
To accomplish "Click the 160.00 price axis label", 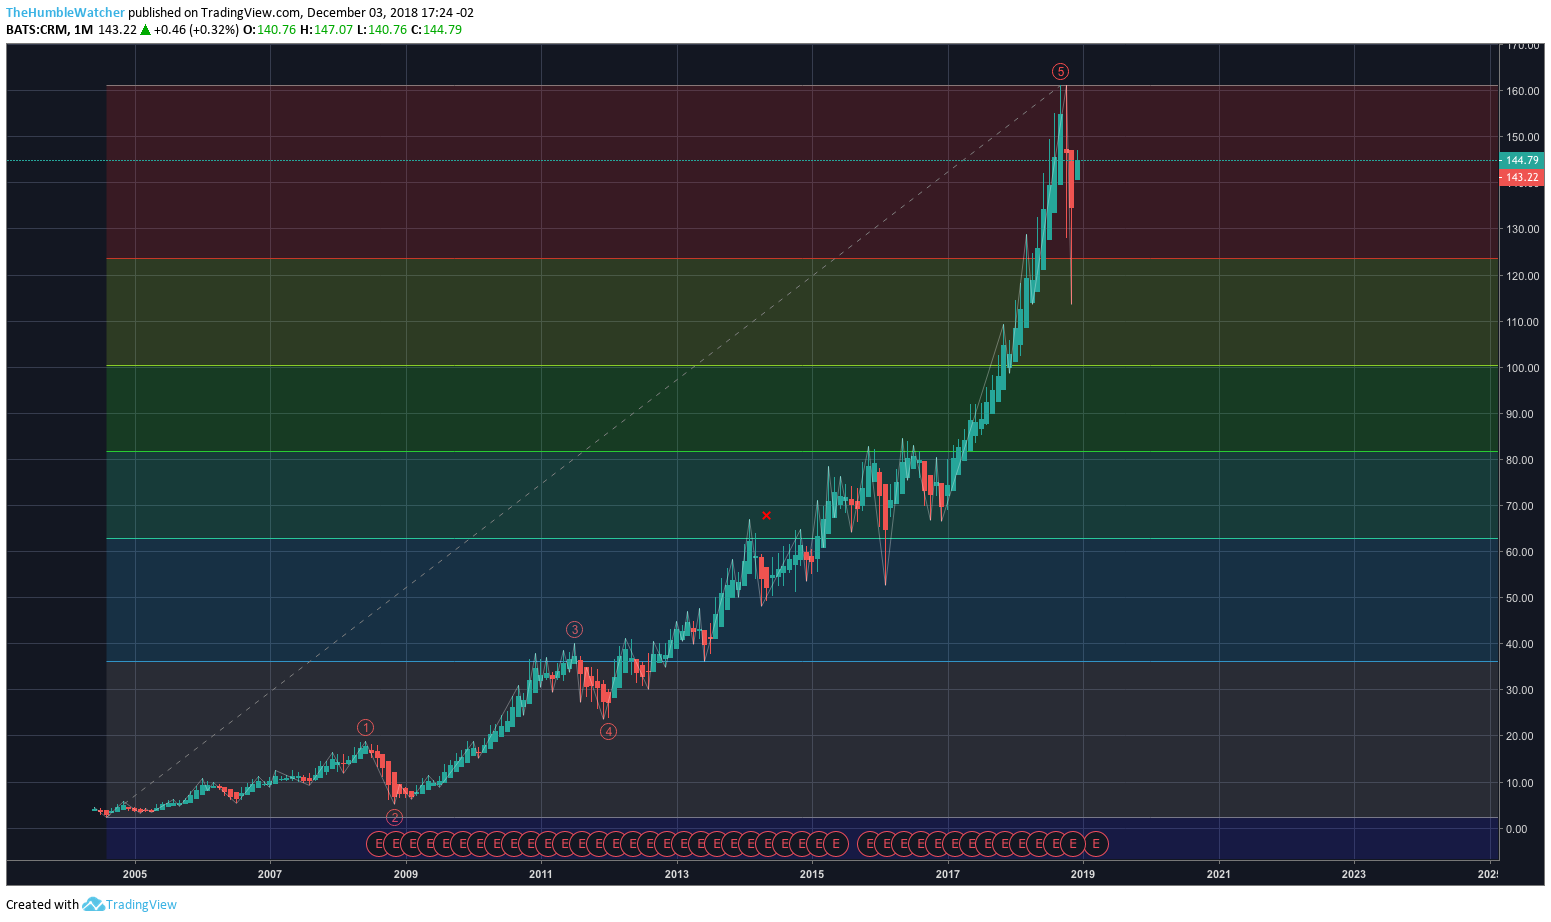I will tap(1523, 91).
